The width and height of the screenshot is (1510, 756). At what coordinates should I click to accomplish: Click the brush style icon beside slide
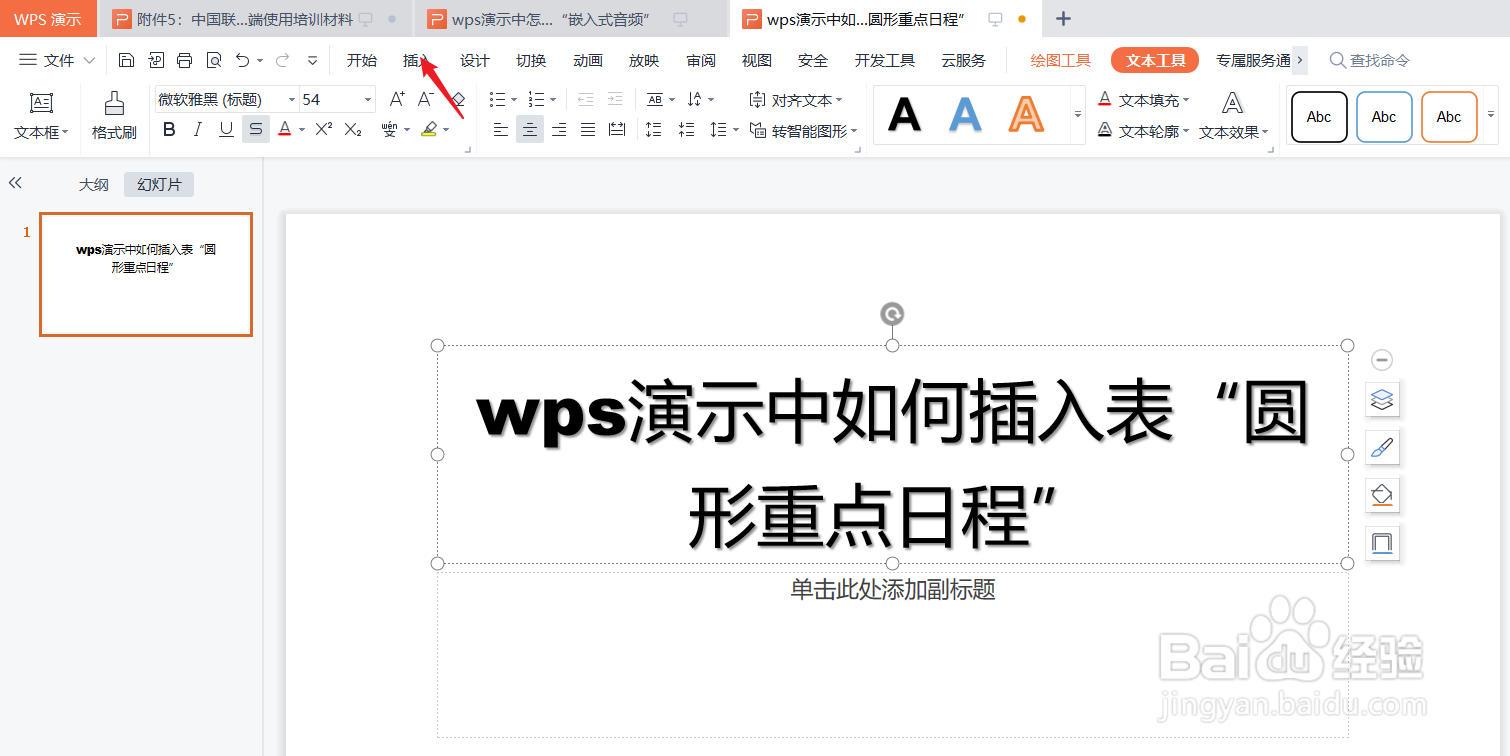coord(1382,447)
